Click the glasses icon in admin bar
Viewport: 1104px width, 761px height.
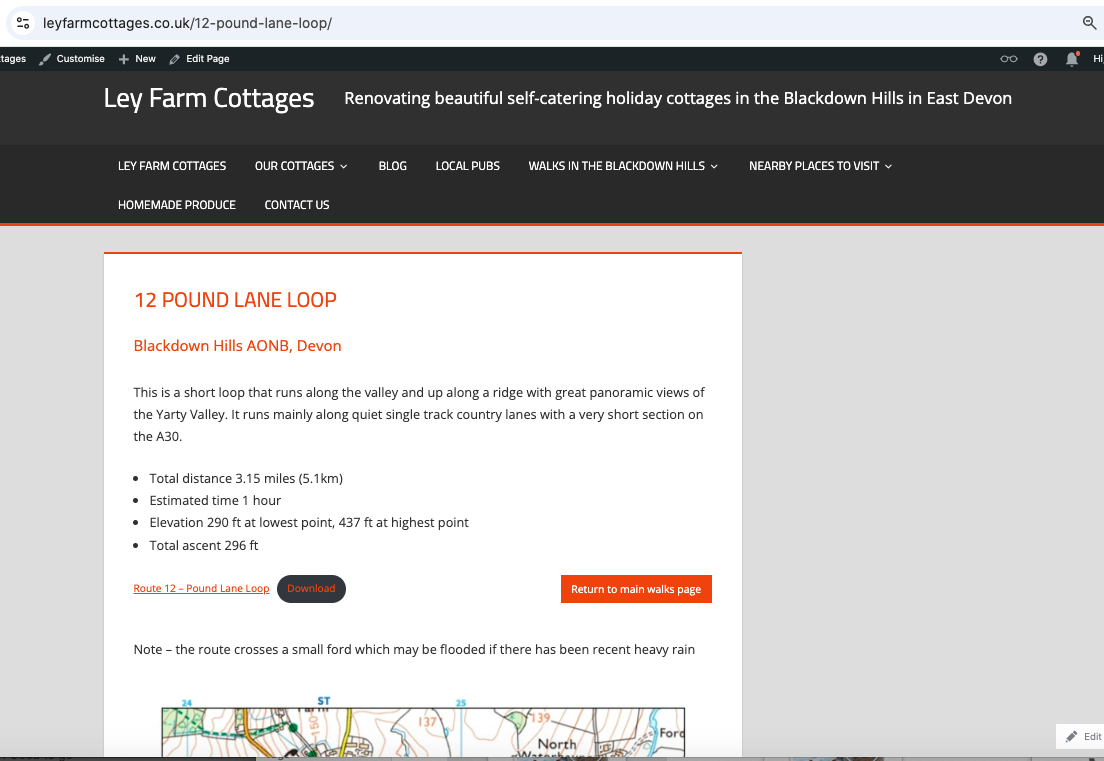1009,59
